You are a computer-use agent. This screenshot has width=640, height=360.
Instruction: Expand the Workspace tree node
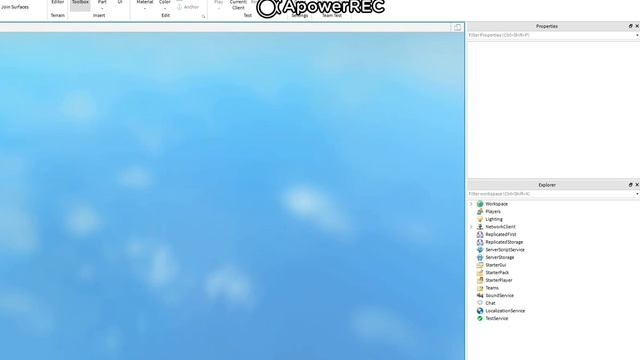[x=471, y=204]
